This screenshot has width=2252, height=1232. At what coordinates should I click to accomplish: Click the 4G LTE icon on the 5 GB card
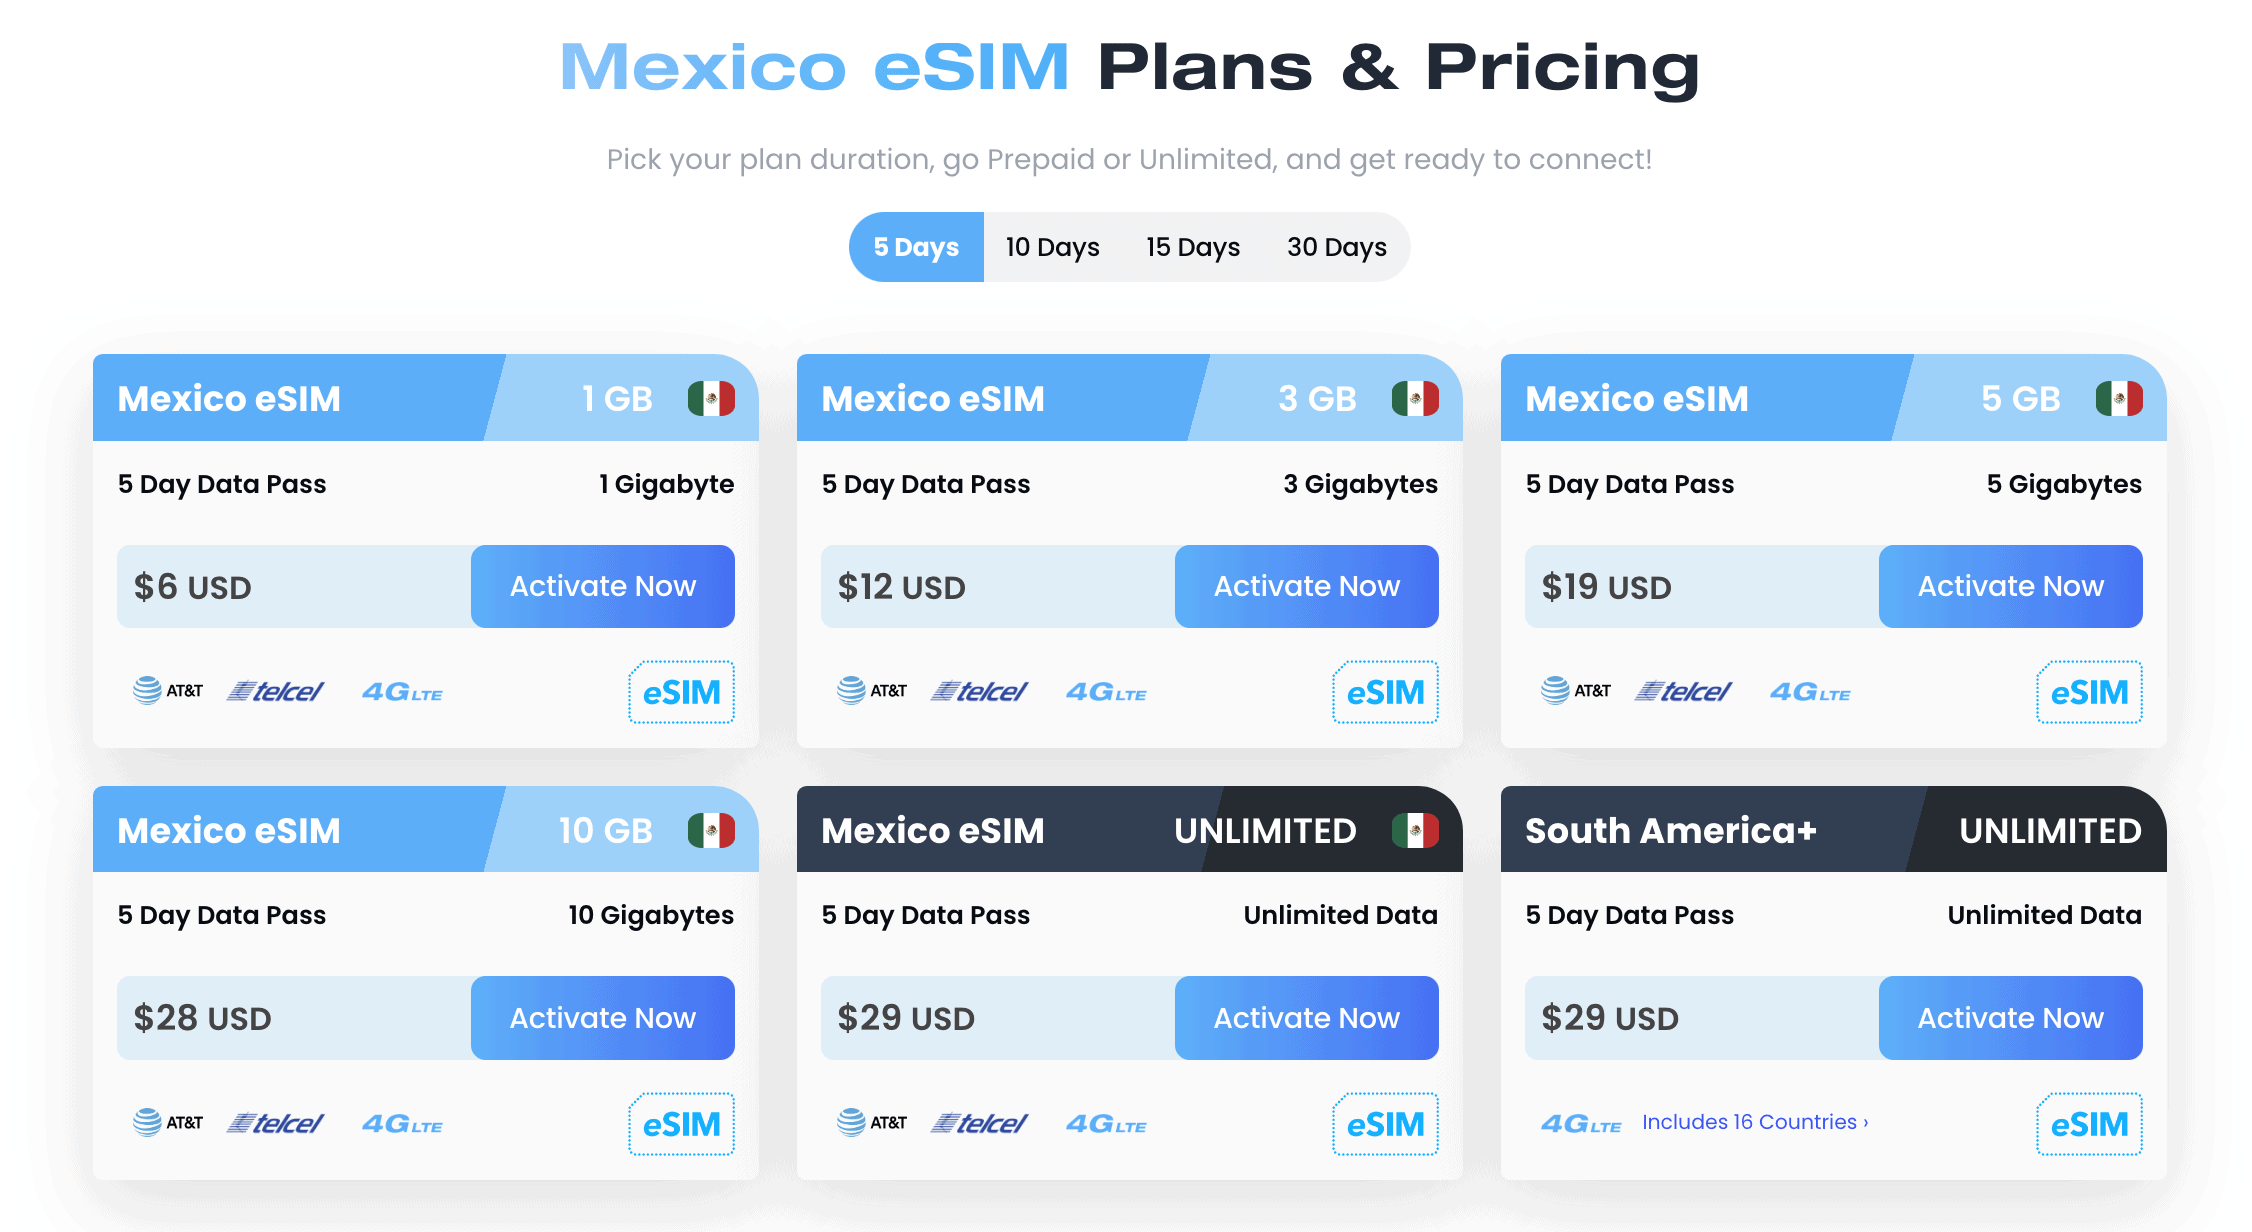click(1810, 691)
